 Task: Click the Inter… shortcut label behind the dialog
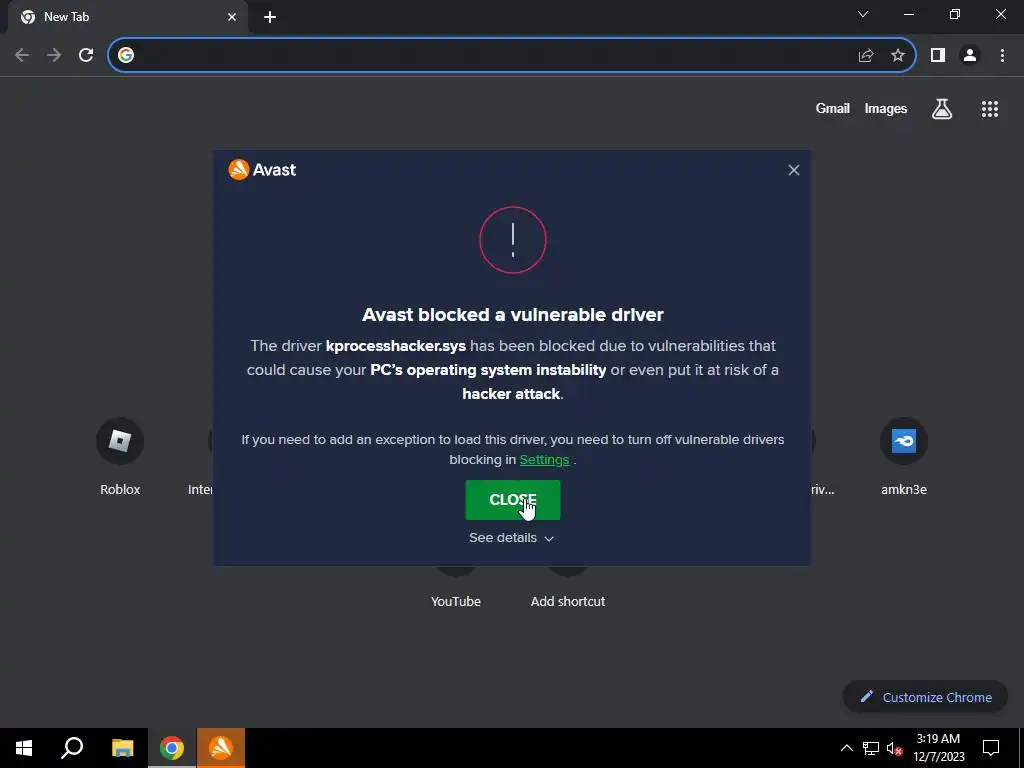(200, 490)
